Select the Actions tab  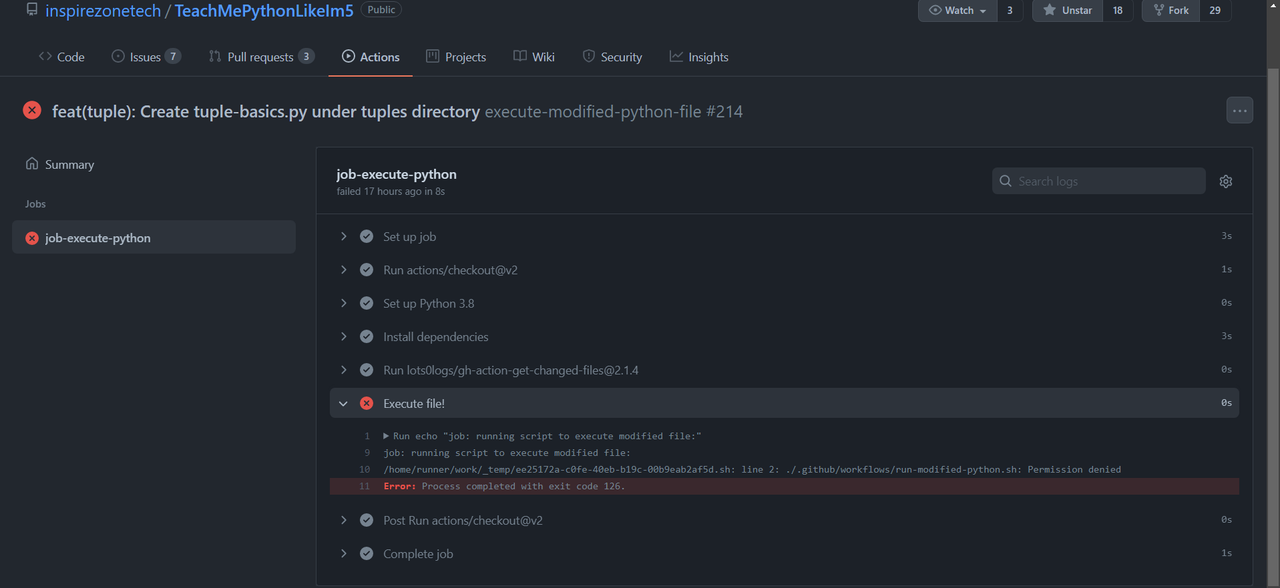tap(370, 57)
